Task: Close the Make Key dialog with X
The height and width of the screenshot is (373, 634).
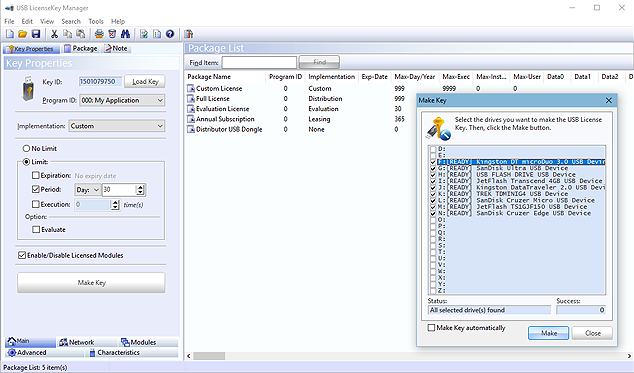Action: tap(609, 100)
